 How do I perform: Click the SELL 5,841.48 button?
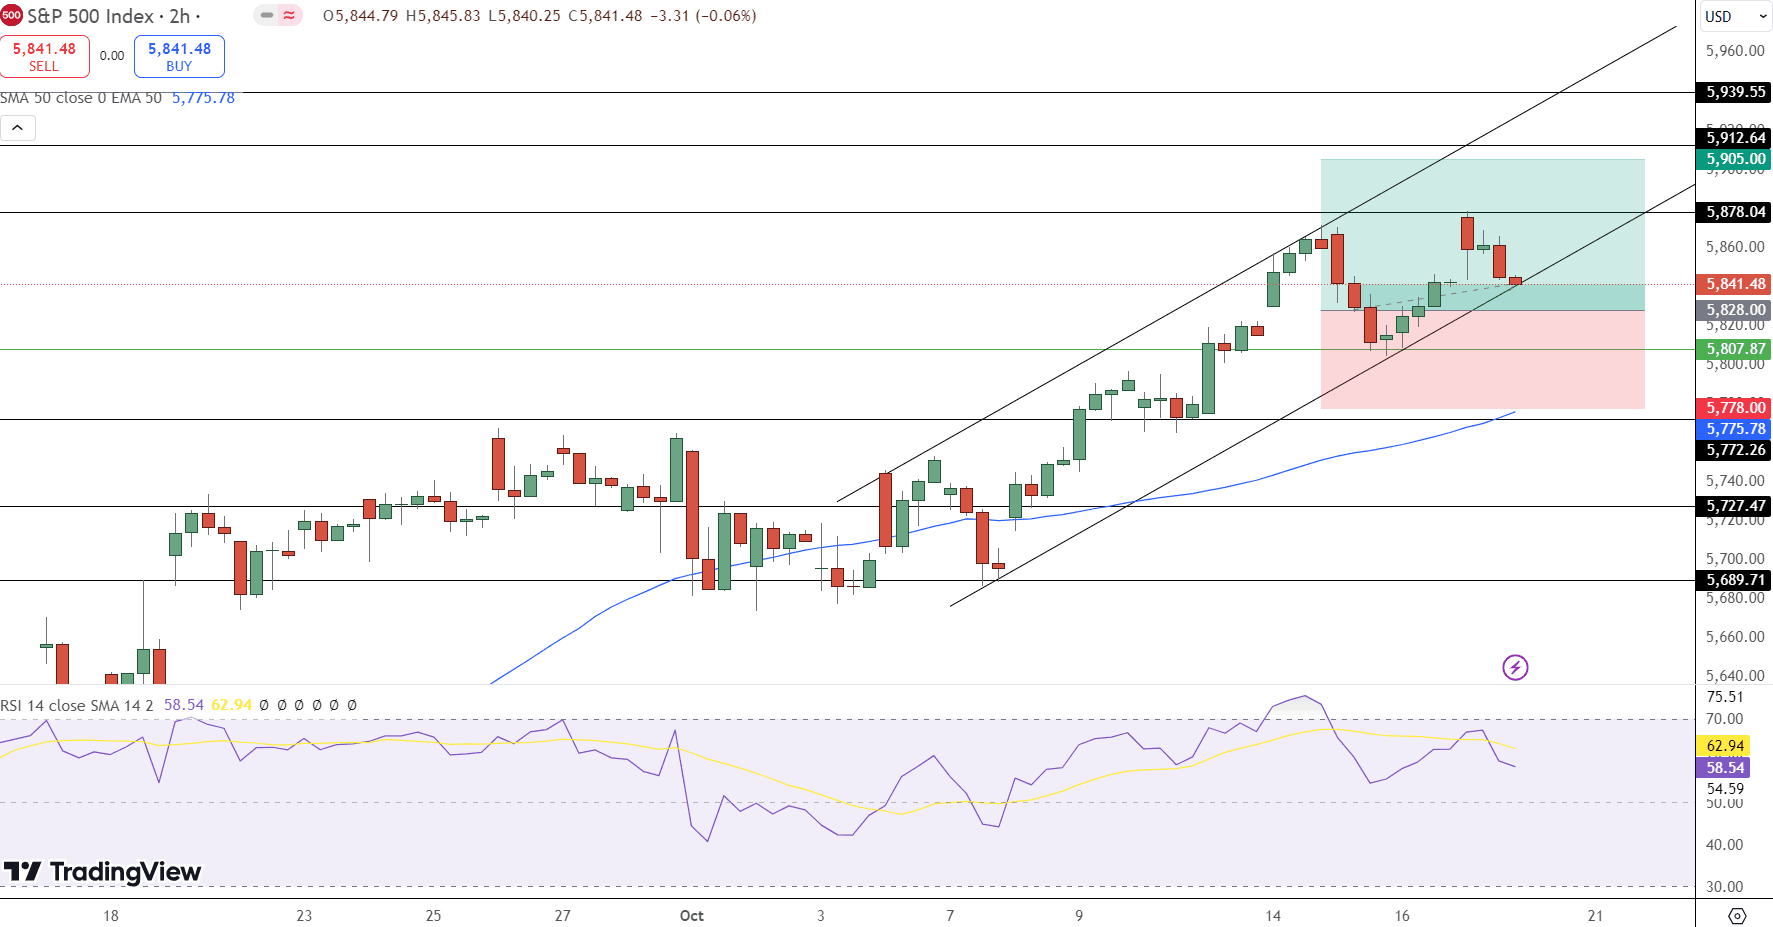(44, 56)
